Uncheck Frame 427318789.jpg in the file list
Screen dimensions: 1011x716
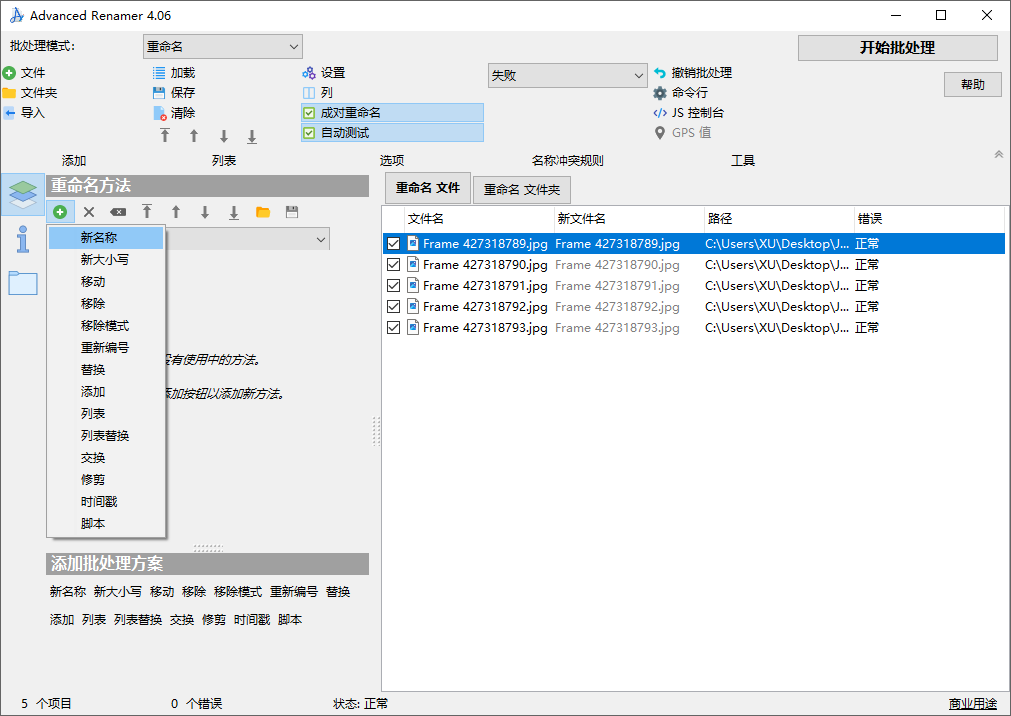point(393,243)
